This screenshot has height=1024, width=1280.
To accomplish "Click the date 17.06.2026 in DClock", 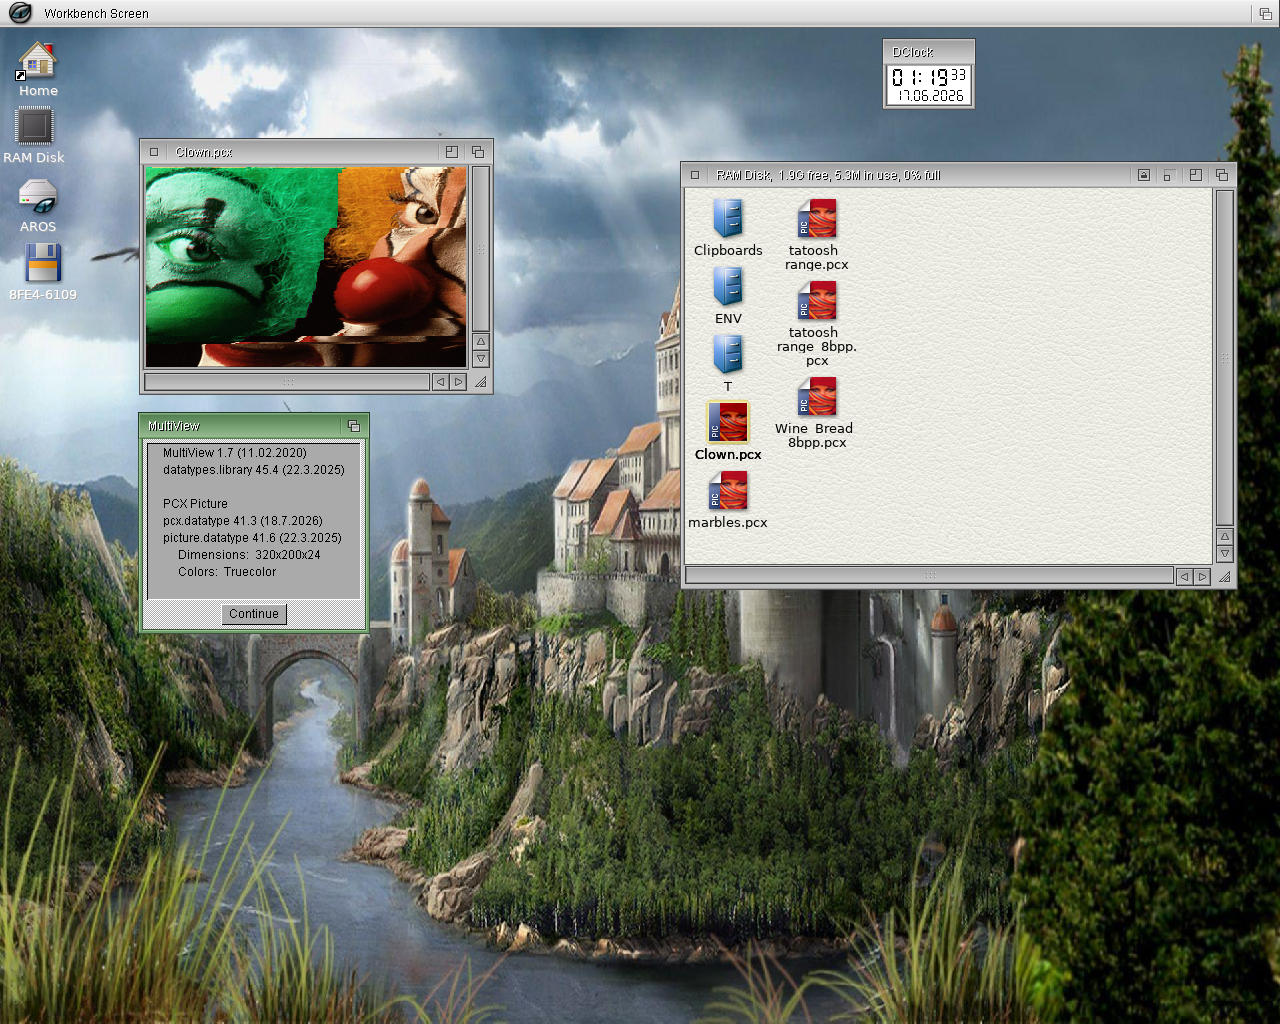I will click(x=931, y=96).
